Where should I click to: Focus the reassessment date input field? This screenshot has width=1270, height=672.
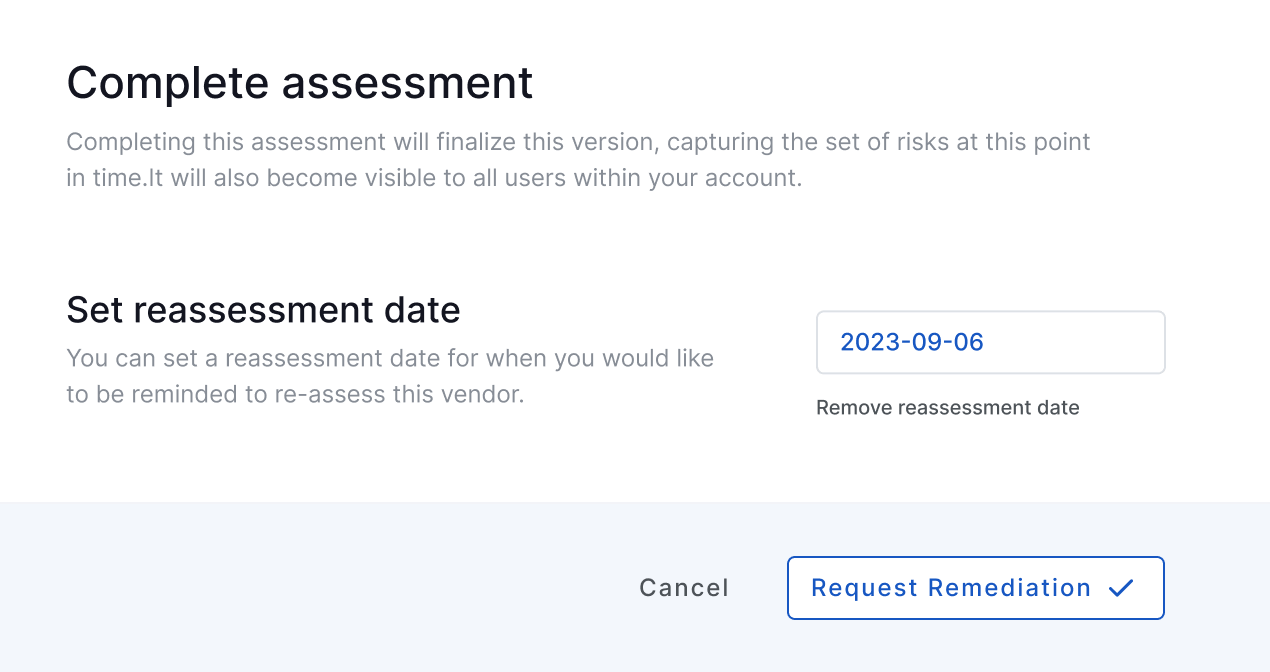click(991, 342)
